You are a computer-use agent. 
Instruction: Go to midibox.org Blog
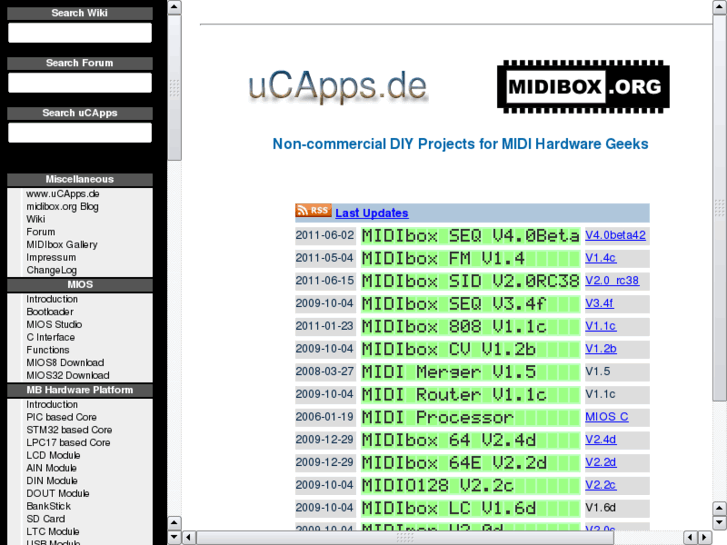click(x=62, y=206)
